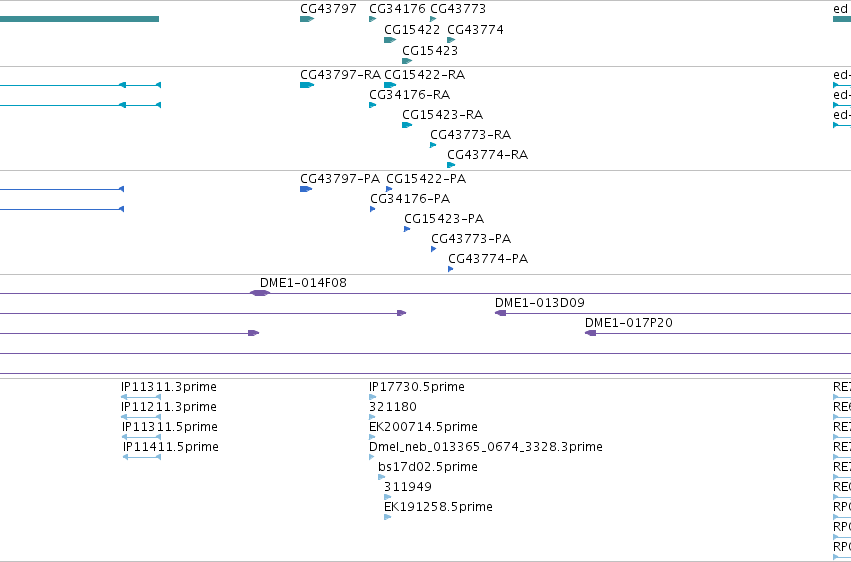The width and height of the screenshot is (851, 562).
Task: Click cDNA label IP11311.3prime
Action: coord(169,387)
